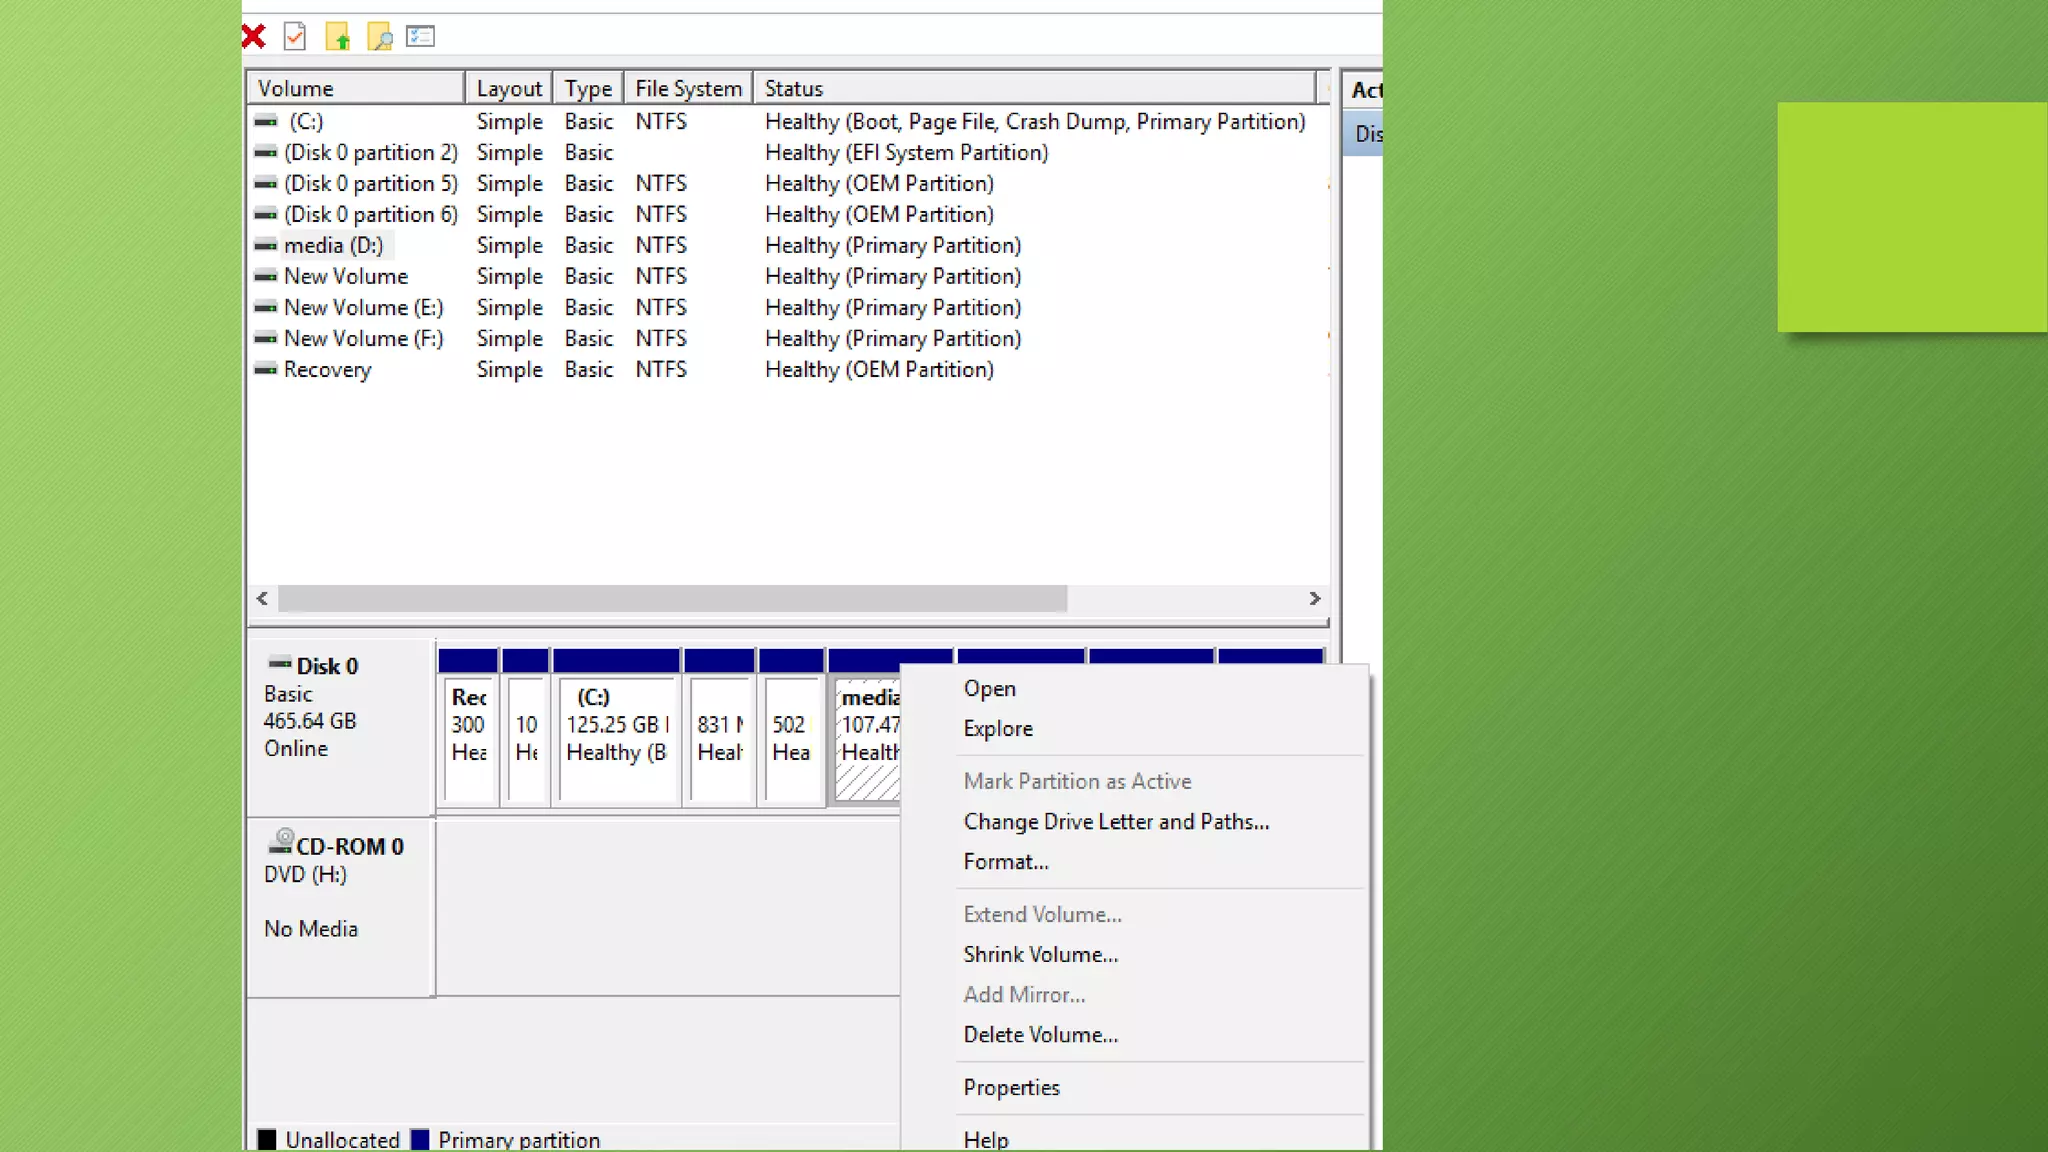
Task: Select Format... in the context menu
Action: click(x=1006, y=862)
